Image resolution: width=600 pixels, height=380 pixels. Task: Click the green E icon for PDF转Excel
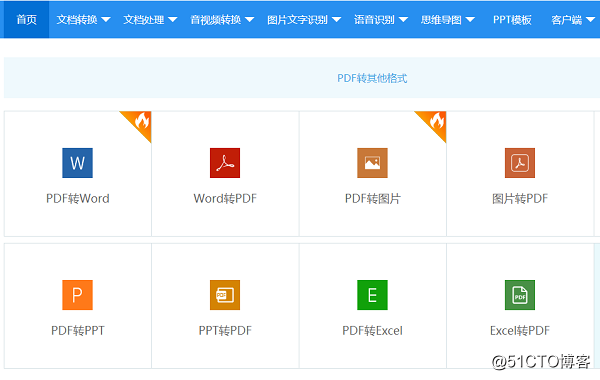pyautogui.click(x=372, y=295)
